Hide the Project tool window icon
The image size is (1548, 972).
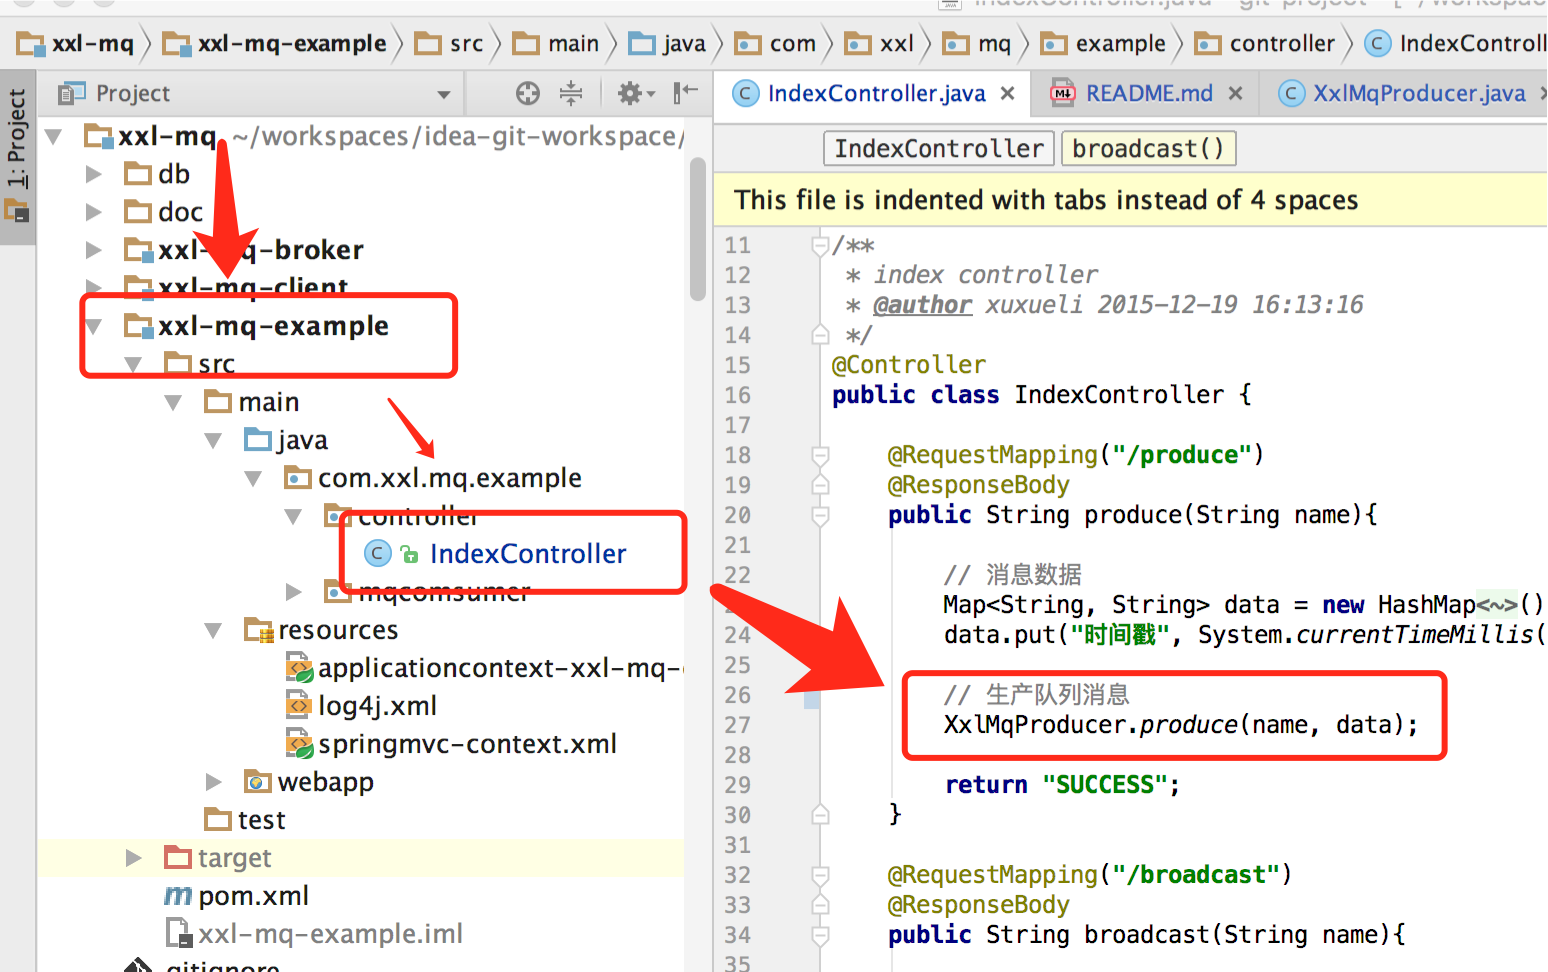click(x=685, y=94)
